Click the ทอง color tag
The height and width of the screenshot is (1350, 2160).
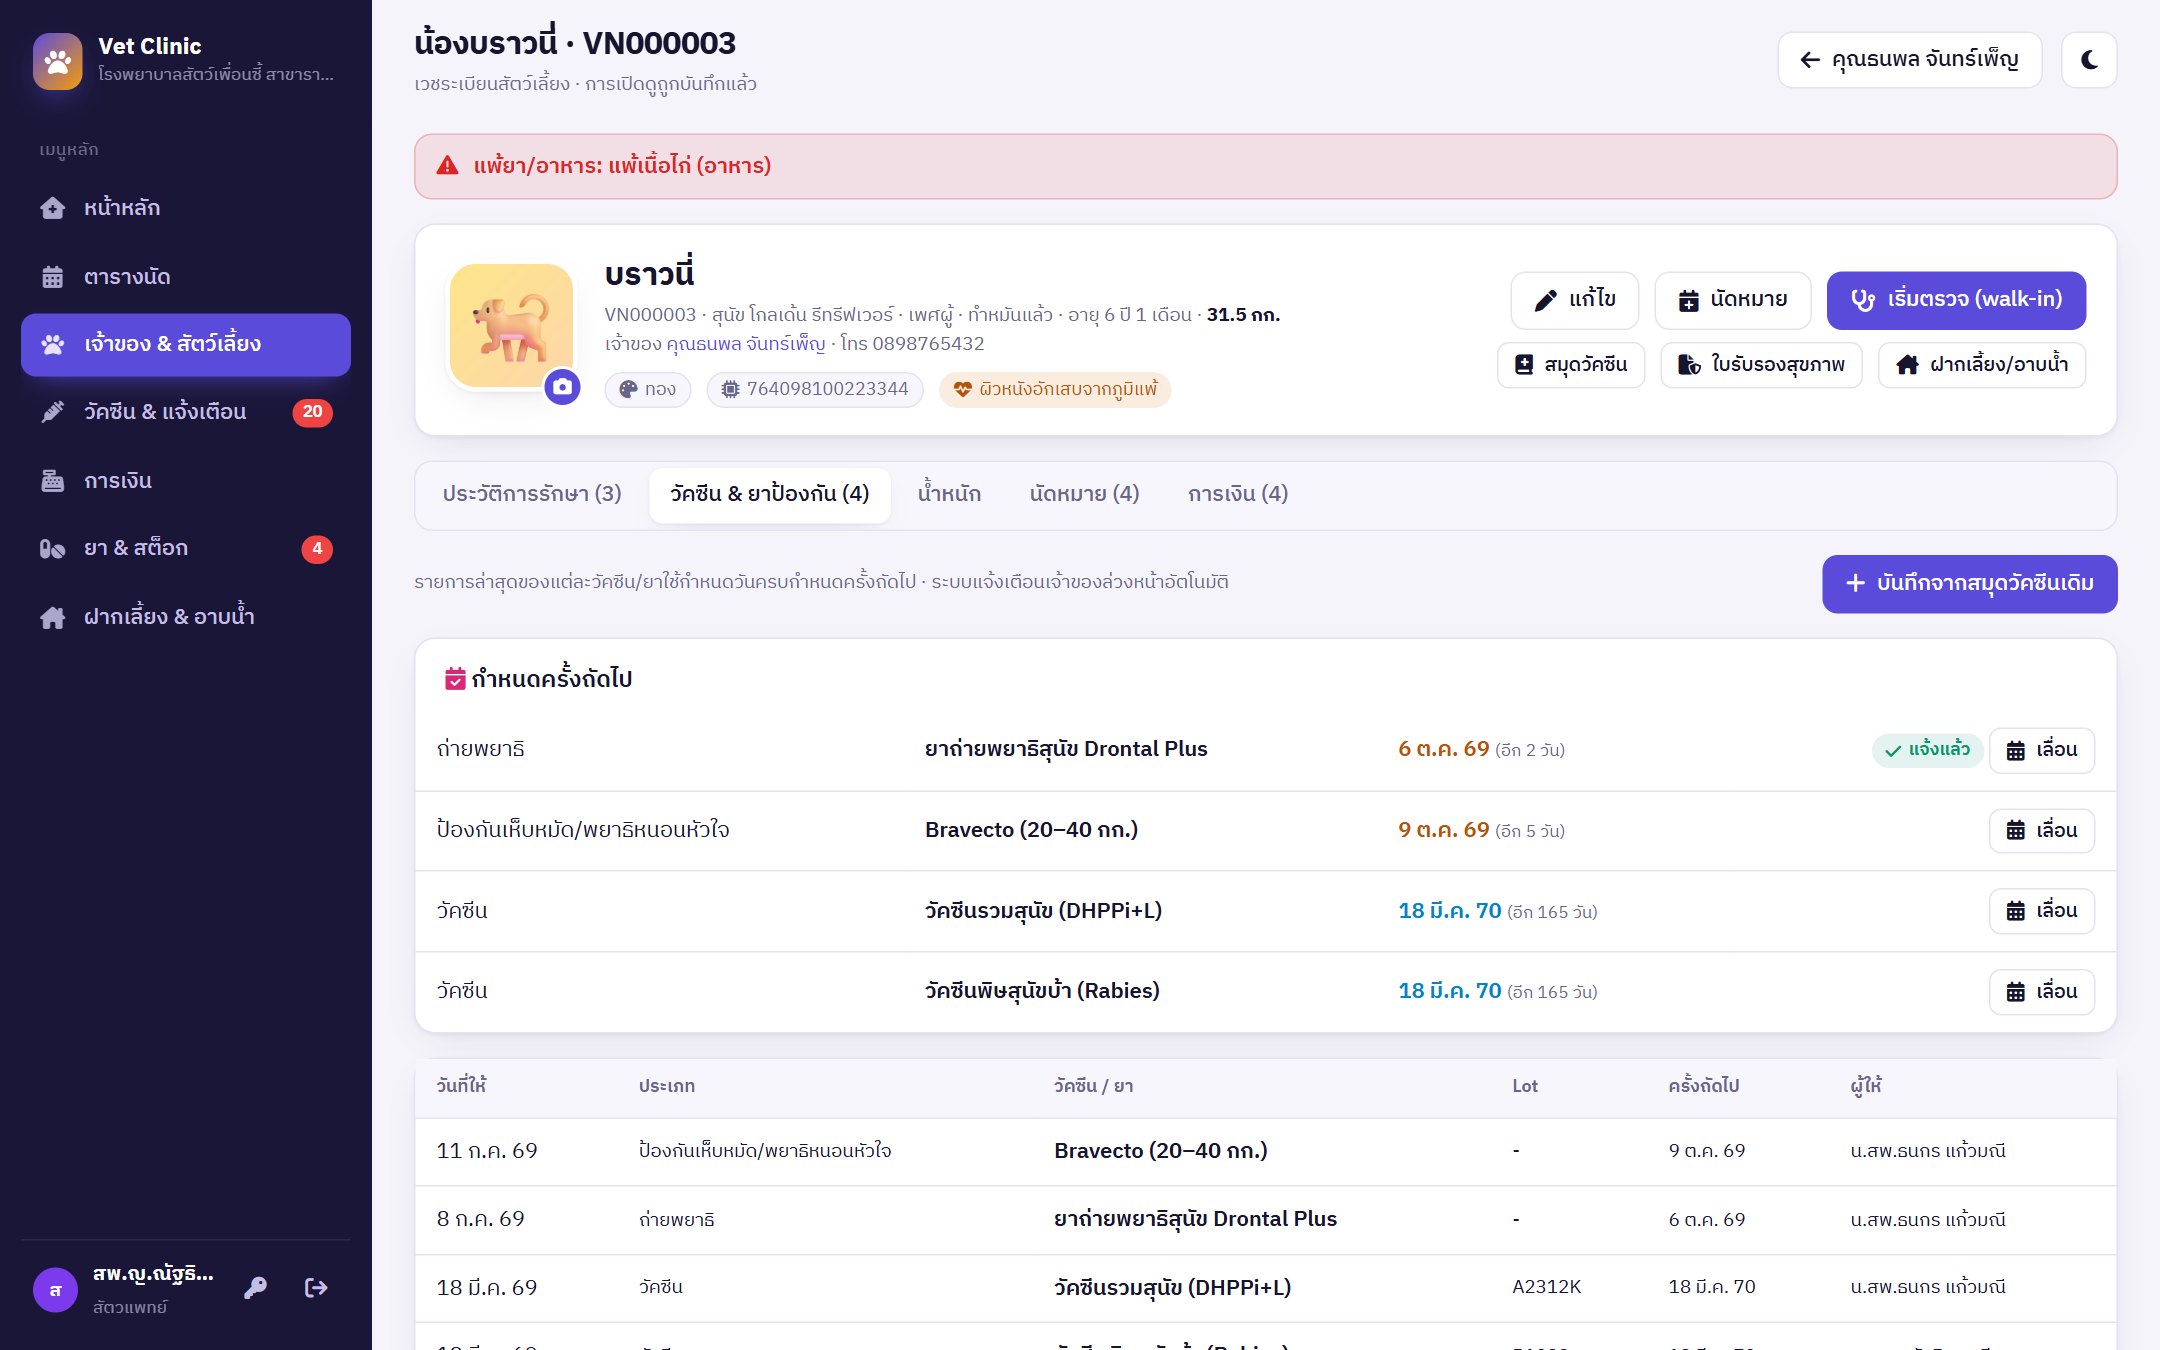click(648, 389)
